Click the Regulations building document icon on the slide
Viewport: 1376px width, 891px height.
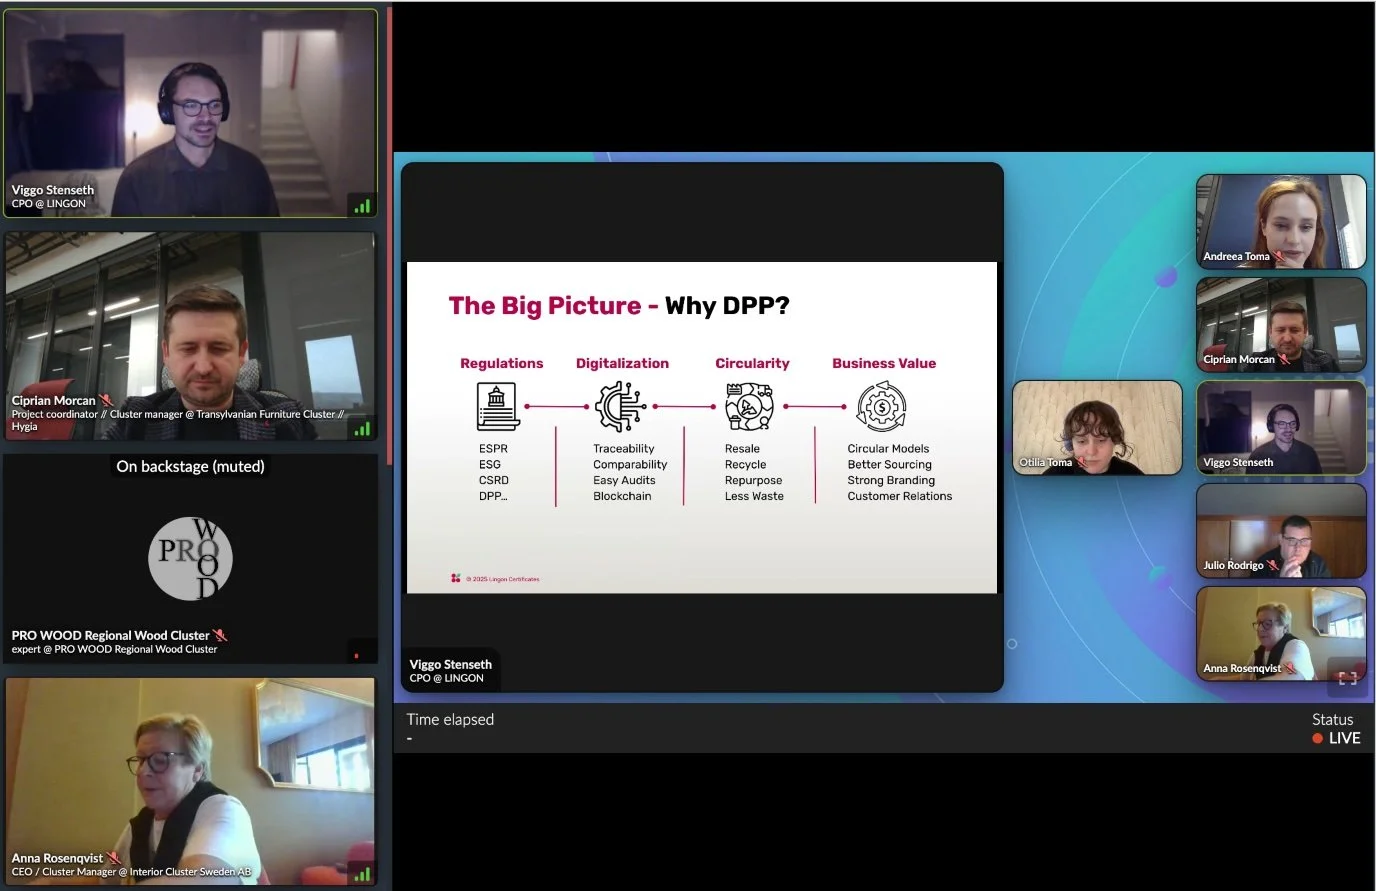point(497,406)
